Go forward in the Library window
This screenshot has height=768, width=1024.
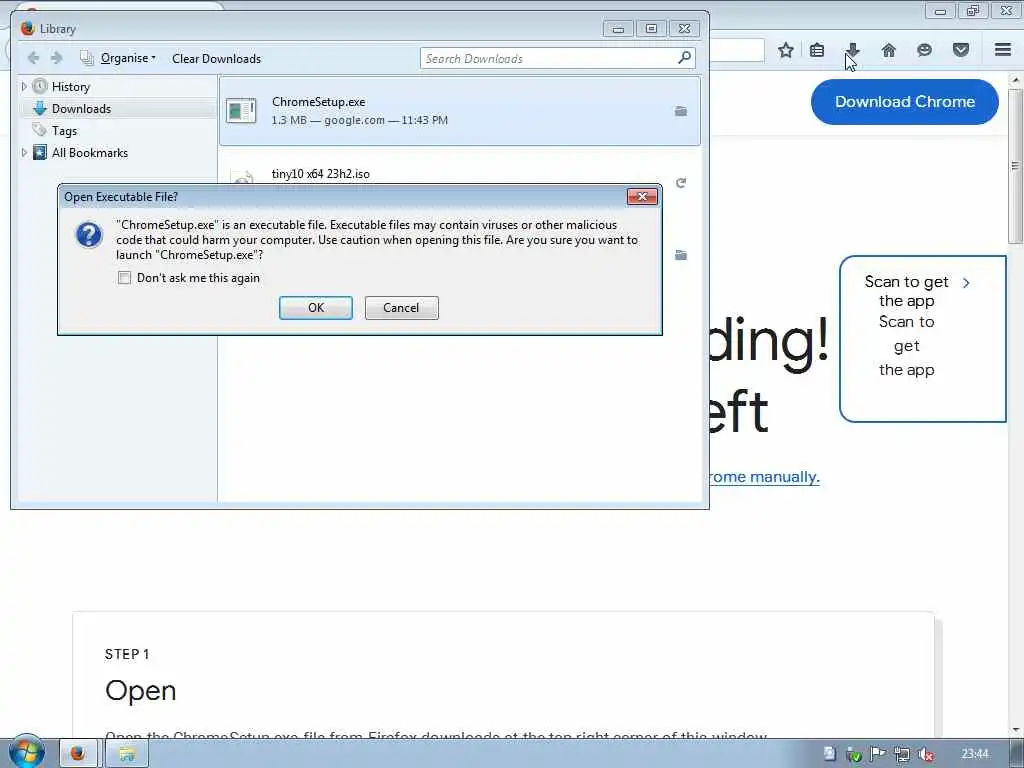pyautogui.click(x=57, y=58)
